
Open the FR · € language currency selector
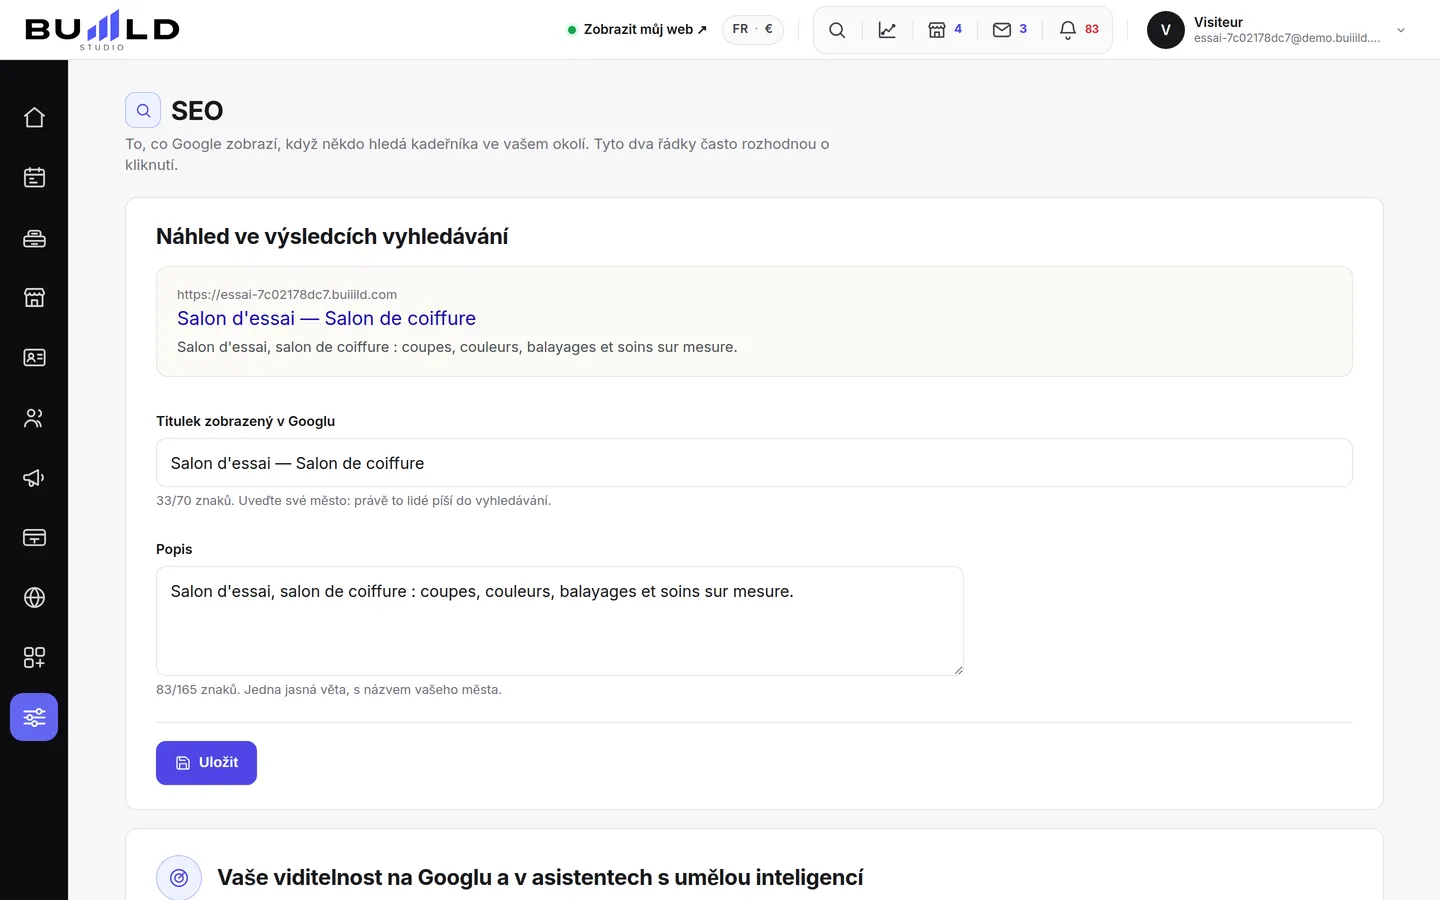(x=753, y=29)
